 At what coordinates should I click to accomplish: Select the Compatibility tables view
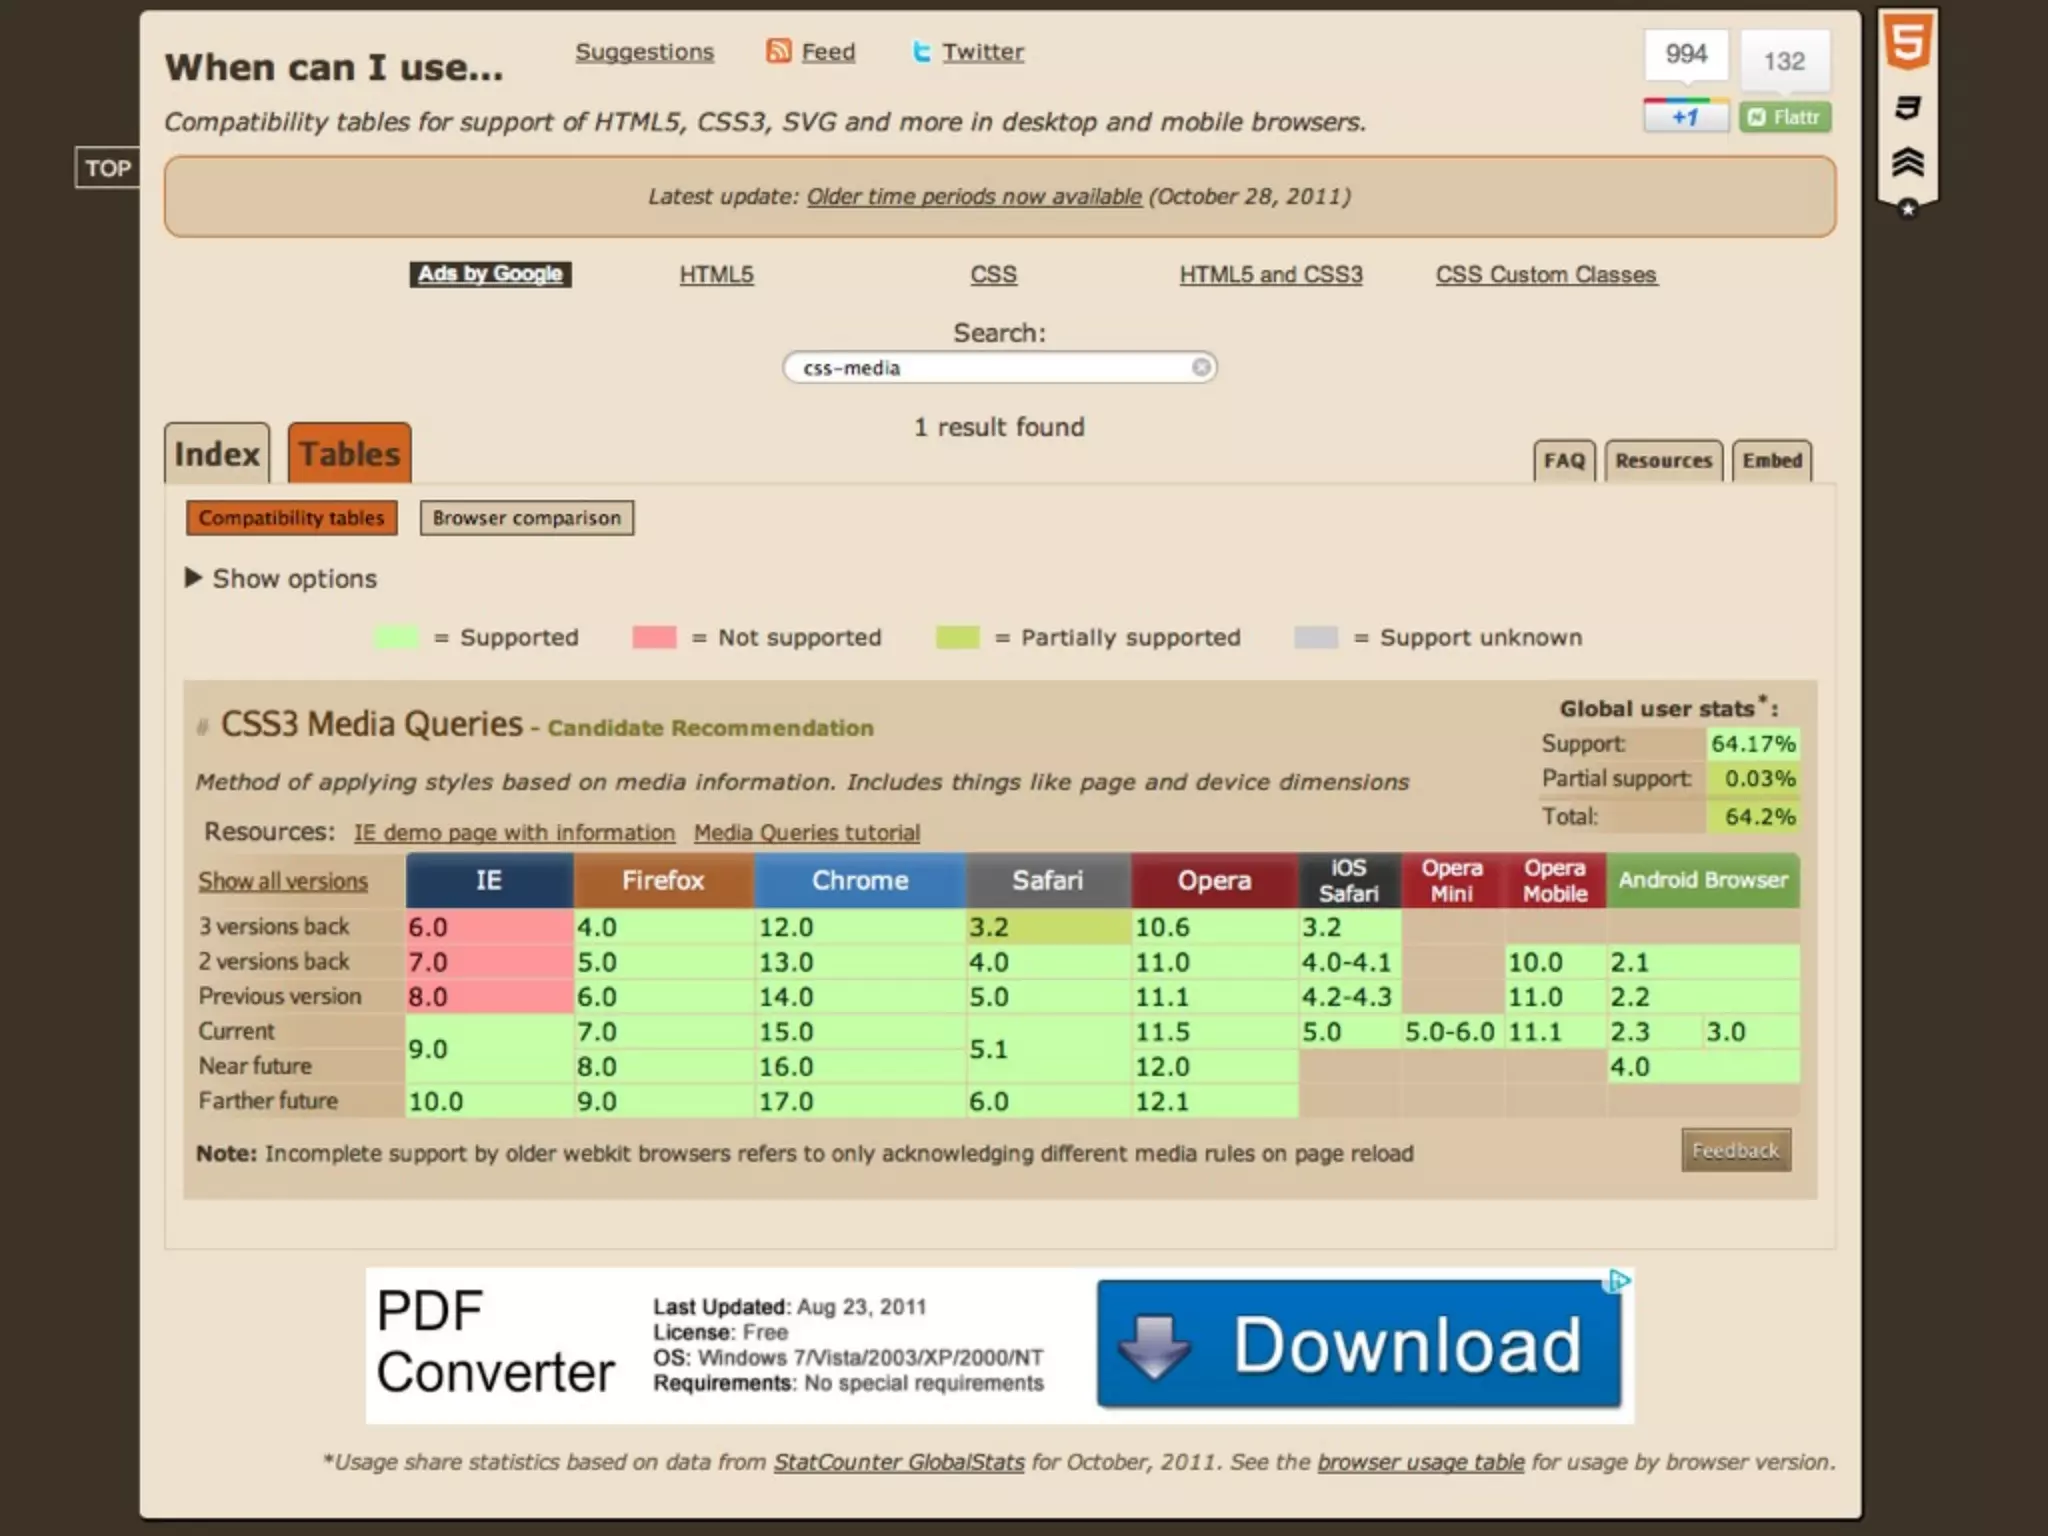coord(291,518)
